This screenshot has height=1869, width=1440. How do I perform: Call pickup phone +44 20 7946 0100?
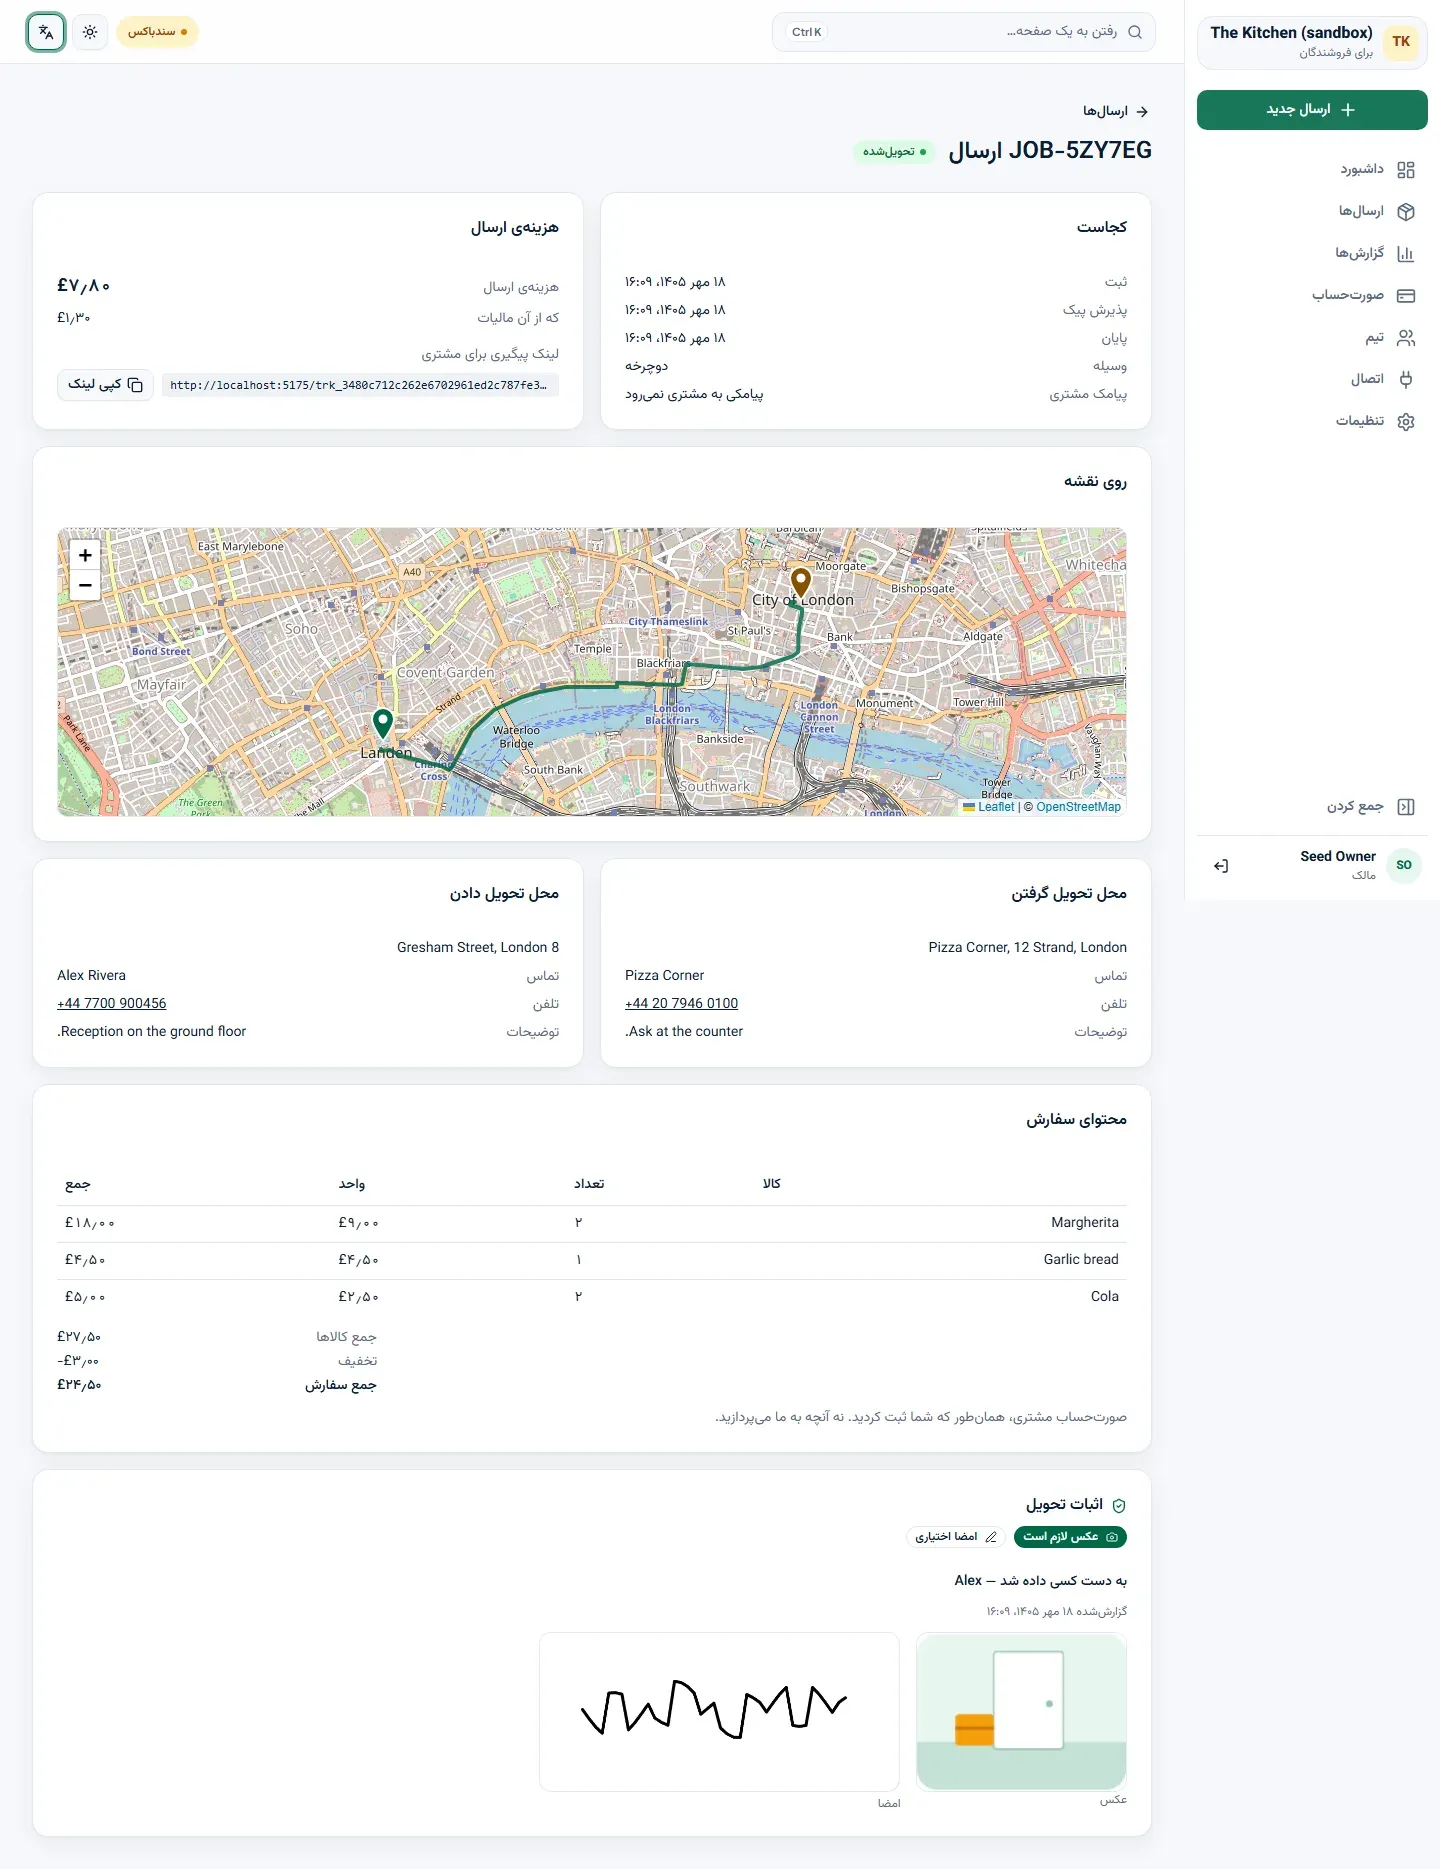pyautogui.click(x=681, y=1004)
